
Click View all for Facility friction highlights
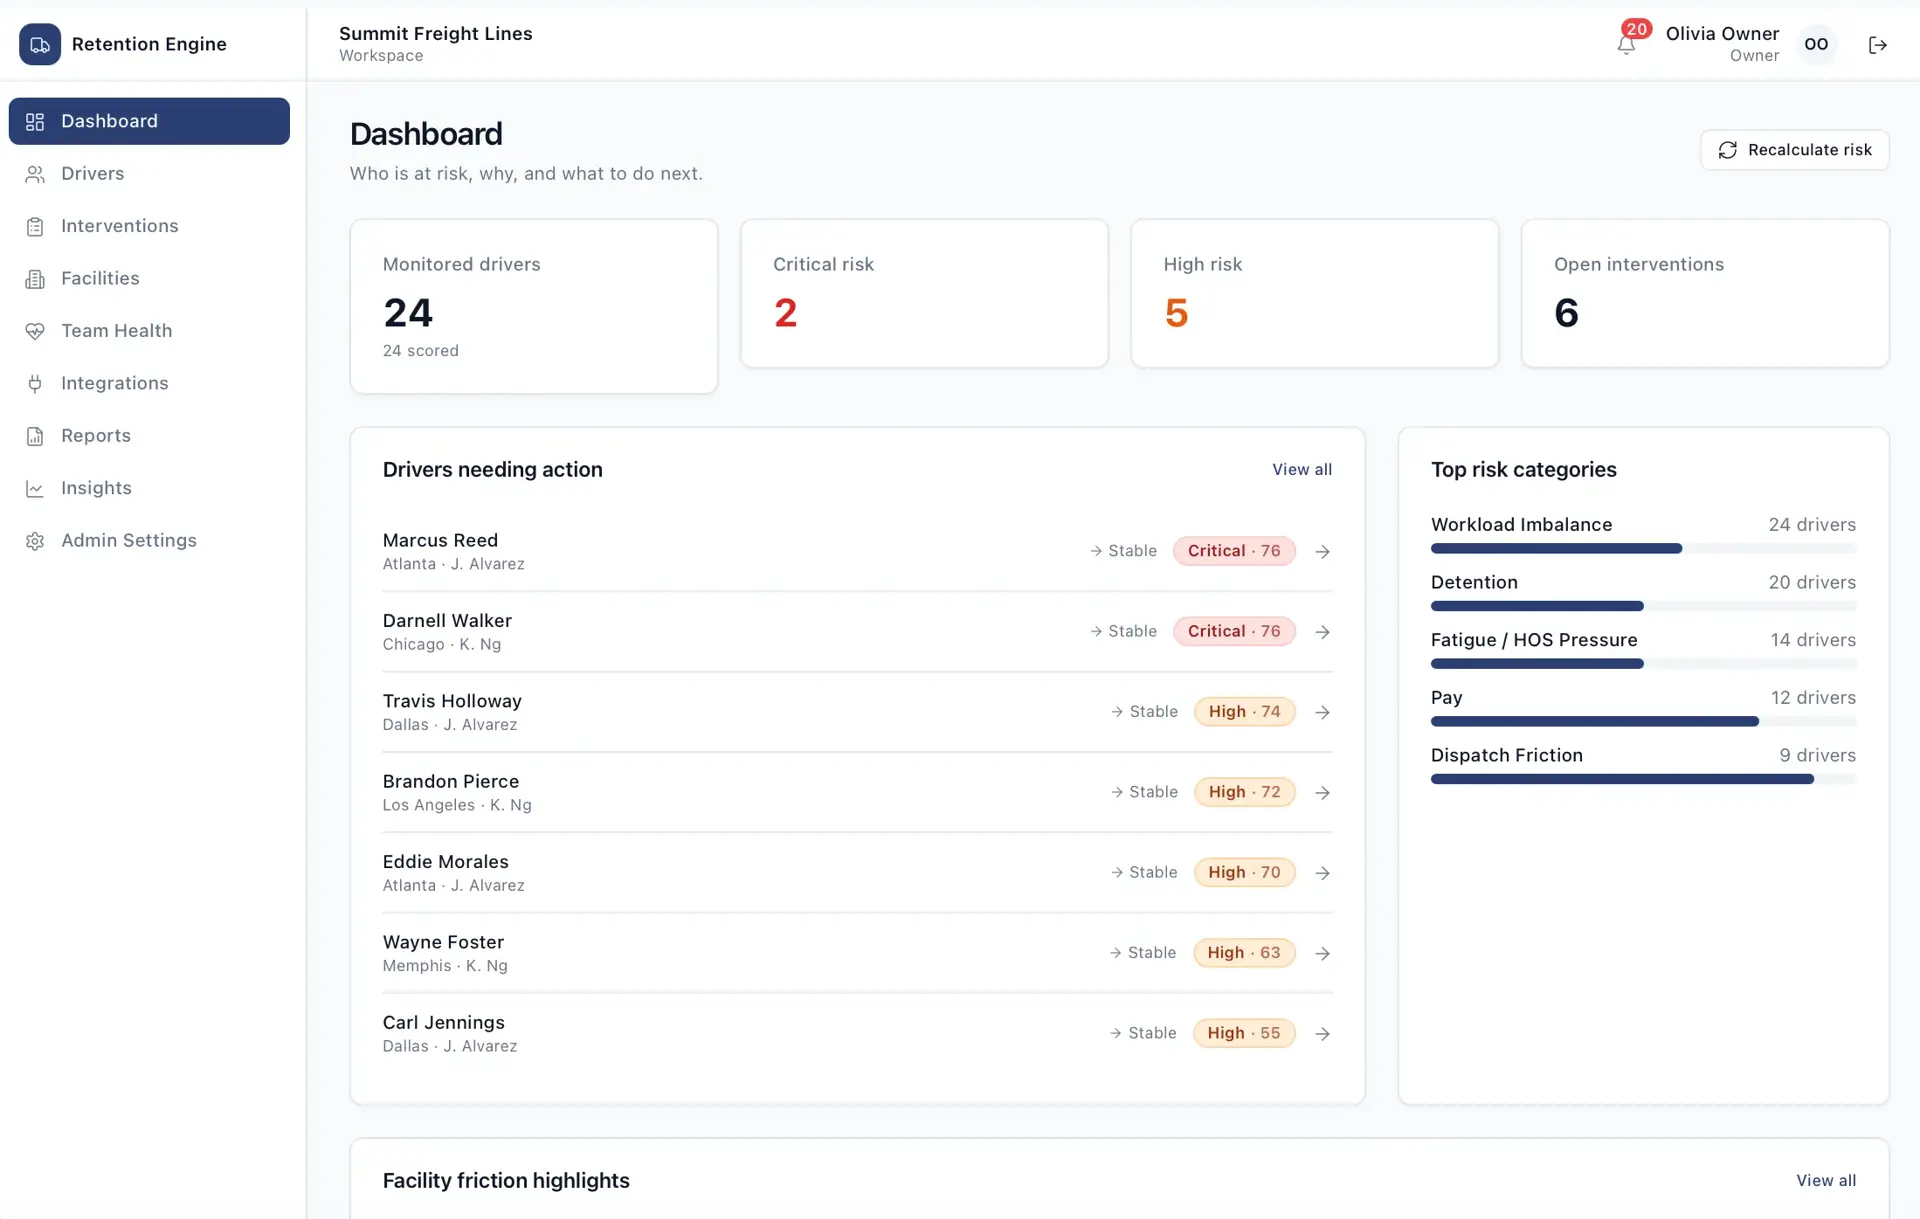click(1825, 1180)
